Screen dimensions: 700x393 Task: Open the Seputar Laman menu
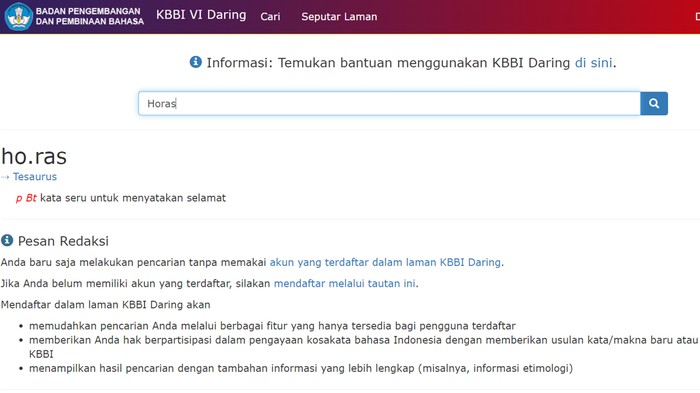[x=339, y=17]
